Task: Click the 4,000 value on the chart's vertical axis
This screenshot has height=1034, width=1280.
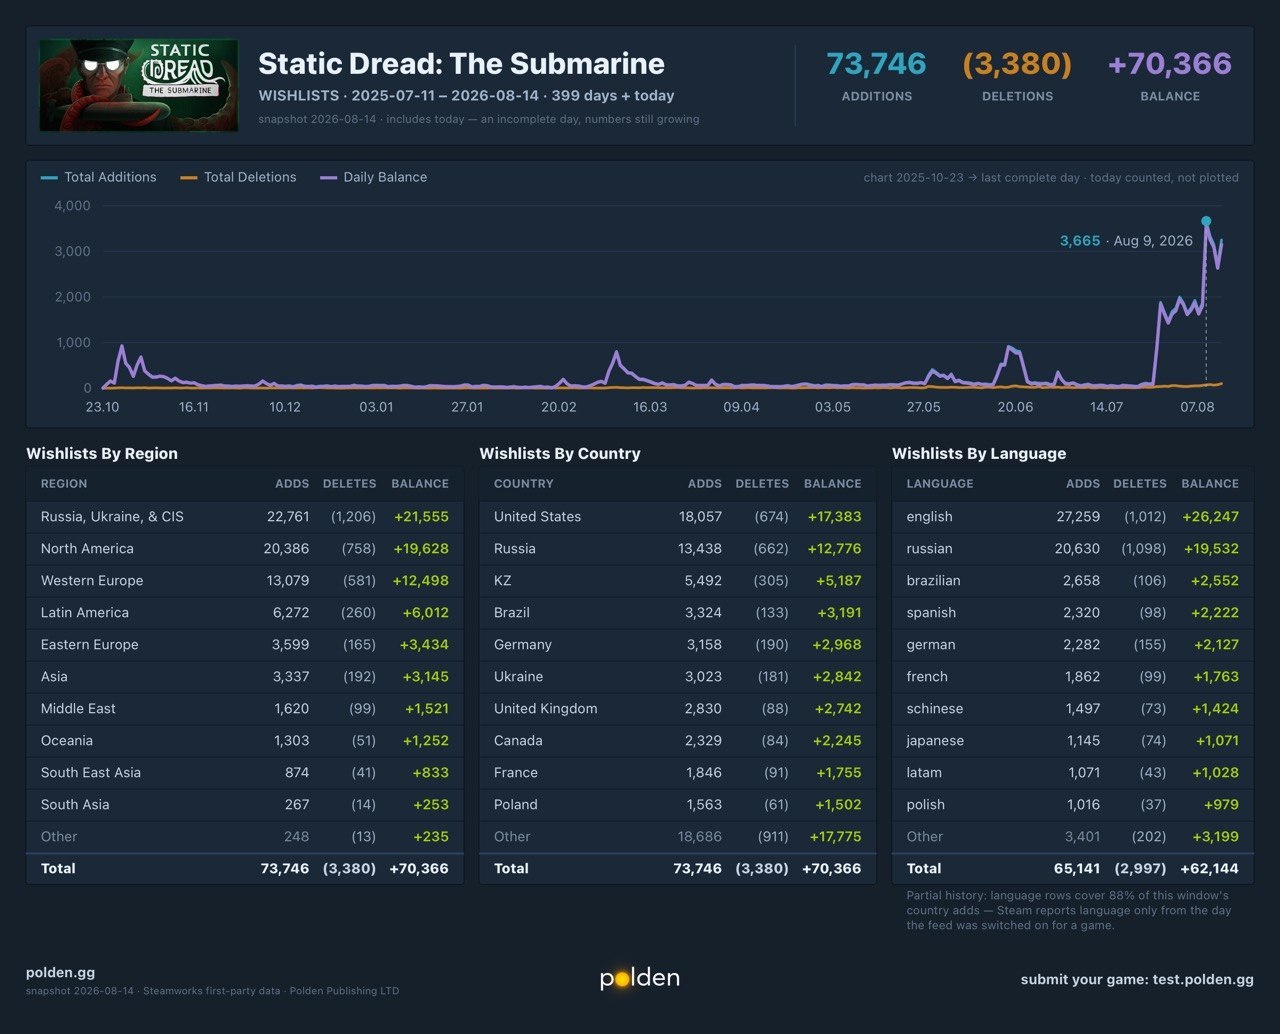Action: point(72,206)
